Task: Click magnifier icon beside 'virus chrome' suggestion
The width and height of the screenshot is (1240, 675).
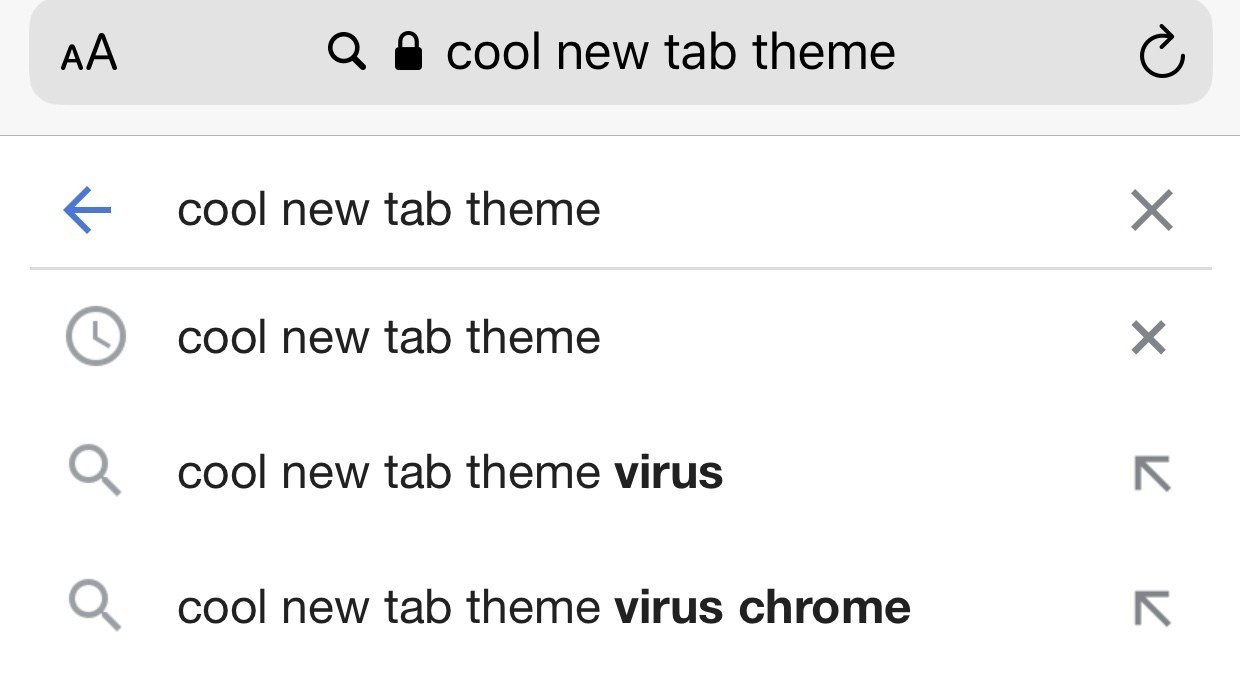Action: (95, 607)
